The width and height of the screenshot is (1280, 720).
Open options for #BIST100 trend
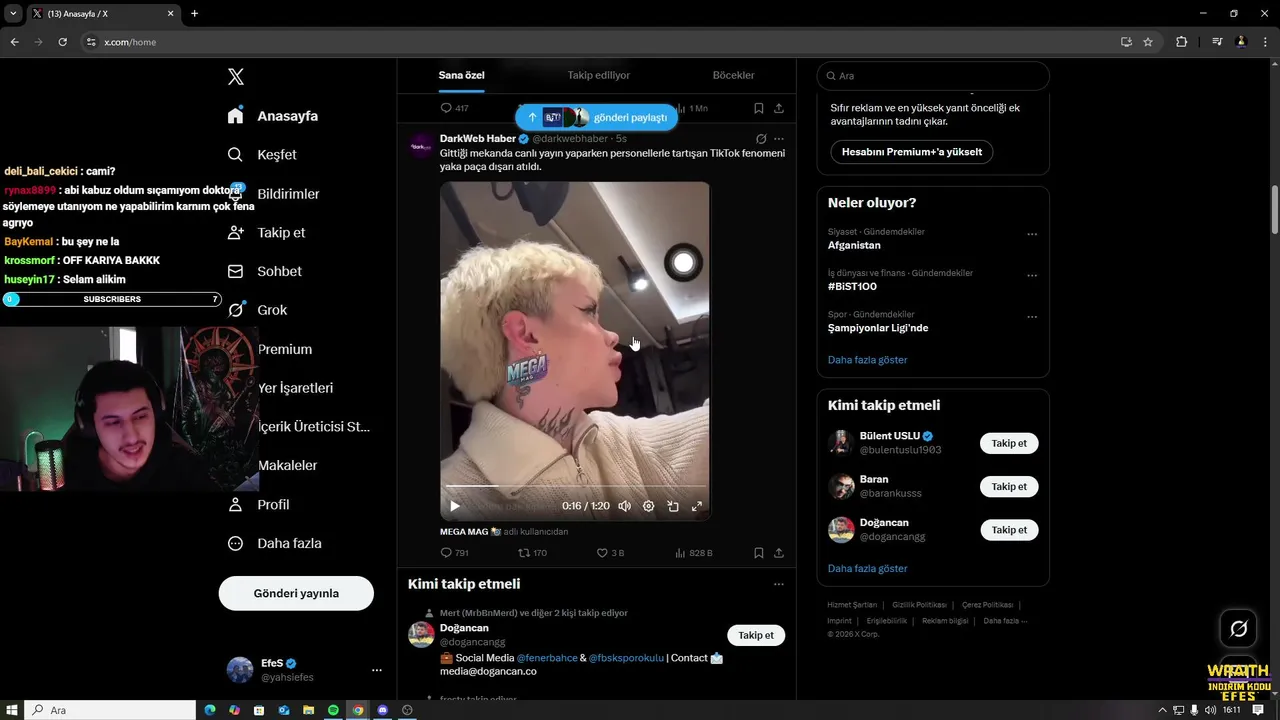(1032, 276)
